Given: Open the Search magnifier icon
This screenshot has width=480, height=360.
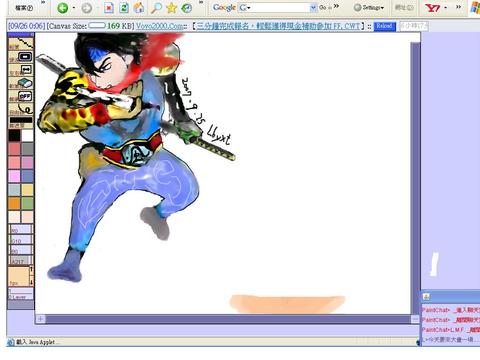Looking at the screenshot, I should [156, 8].
